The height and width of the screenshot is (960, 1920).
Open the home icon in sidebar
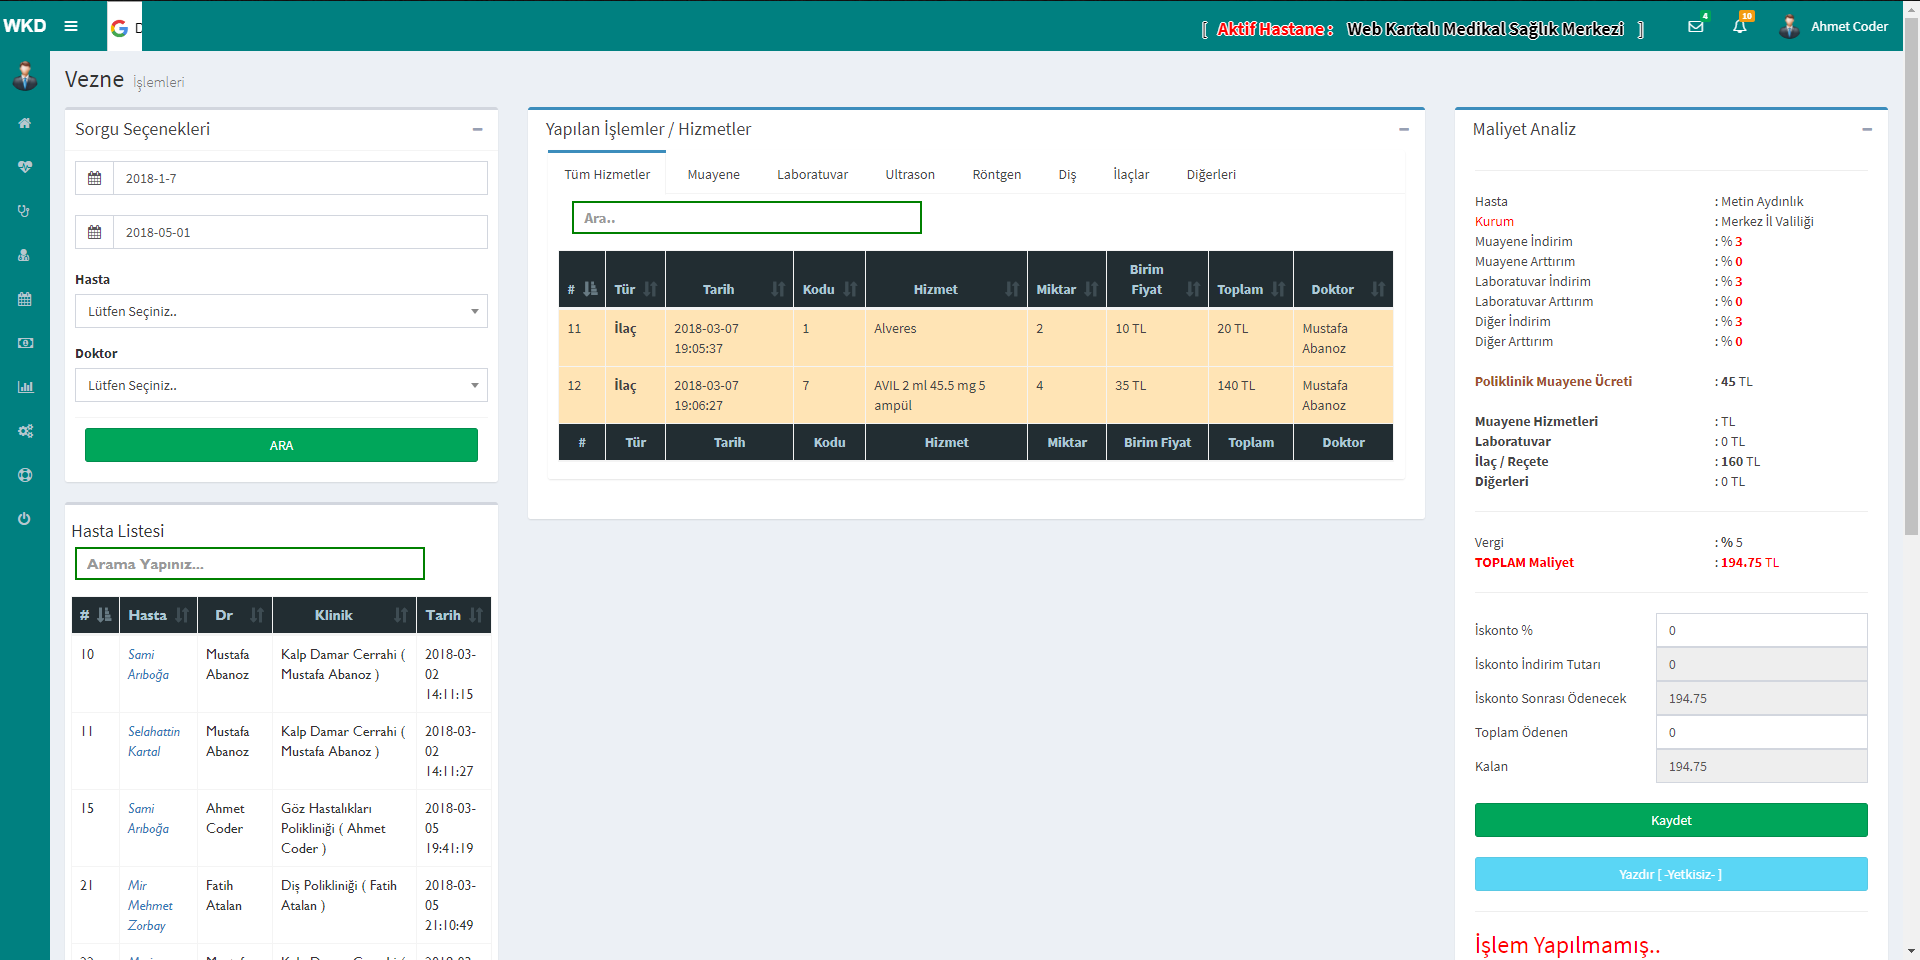25,123
